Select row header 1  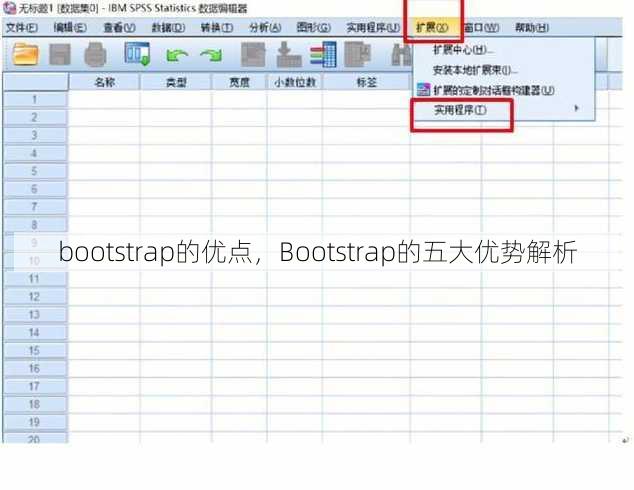(35, 99)
